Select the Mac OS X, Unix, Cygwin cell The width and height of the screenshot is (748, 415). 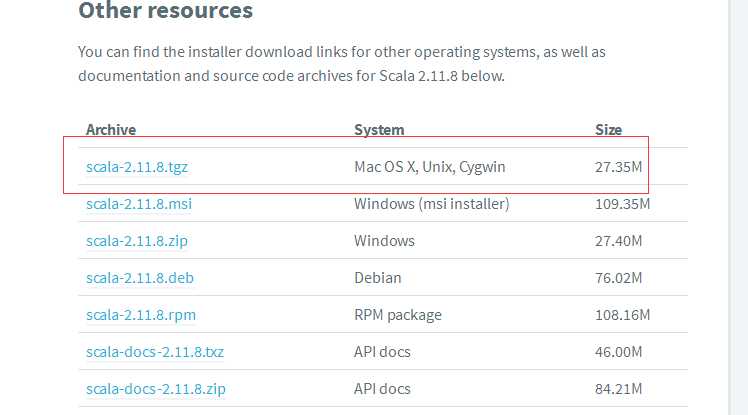click(429, 167)
